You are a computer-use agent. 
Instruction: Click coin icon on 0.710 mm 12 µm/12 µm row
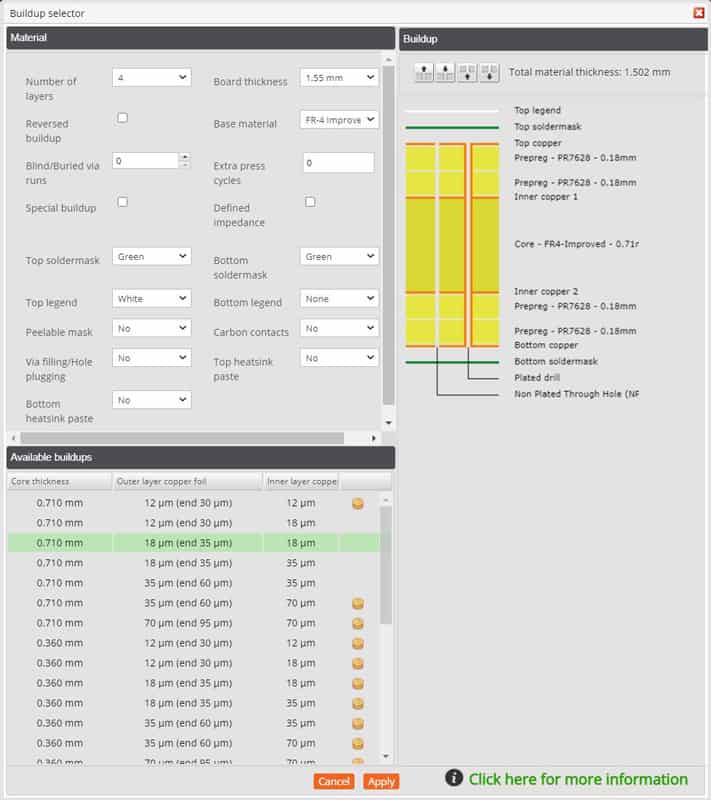point(358,504)
